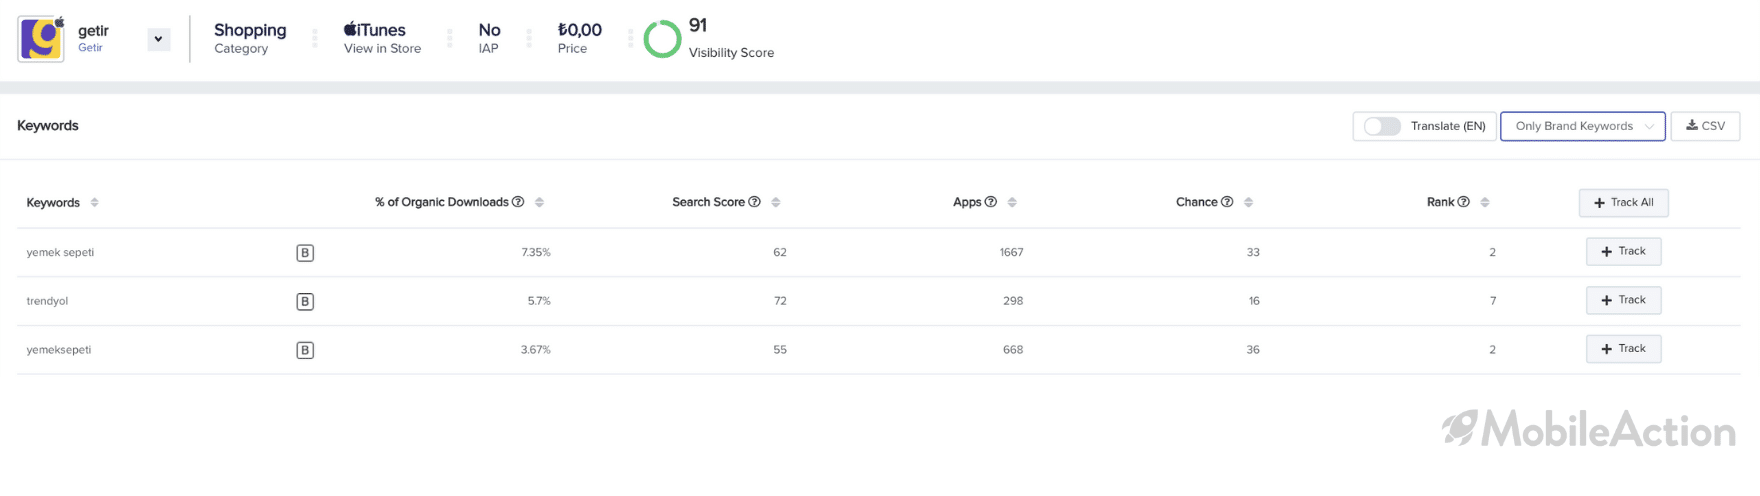Click the brand badge icon for yemeksepeti

(x=305, y=351)
